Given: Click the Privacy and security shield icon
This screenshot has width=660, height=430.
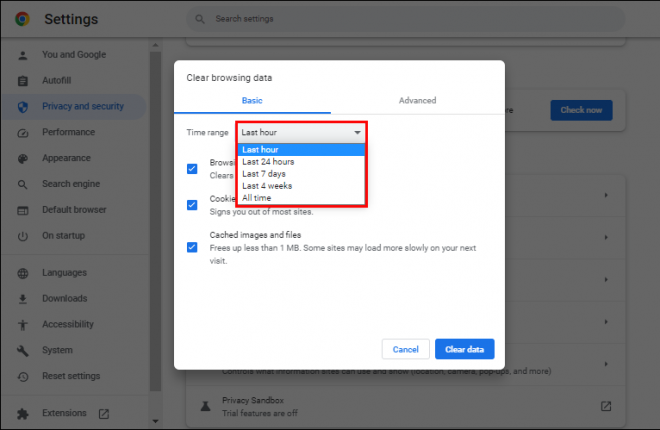Looking at the screenshot, I should coord(22,106).
